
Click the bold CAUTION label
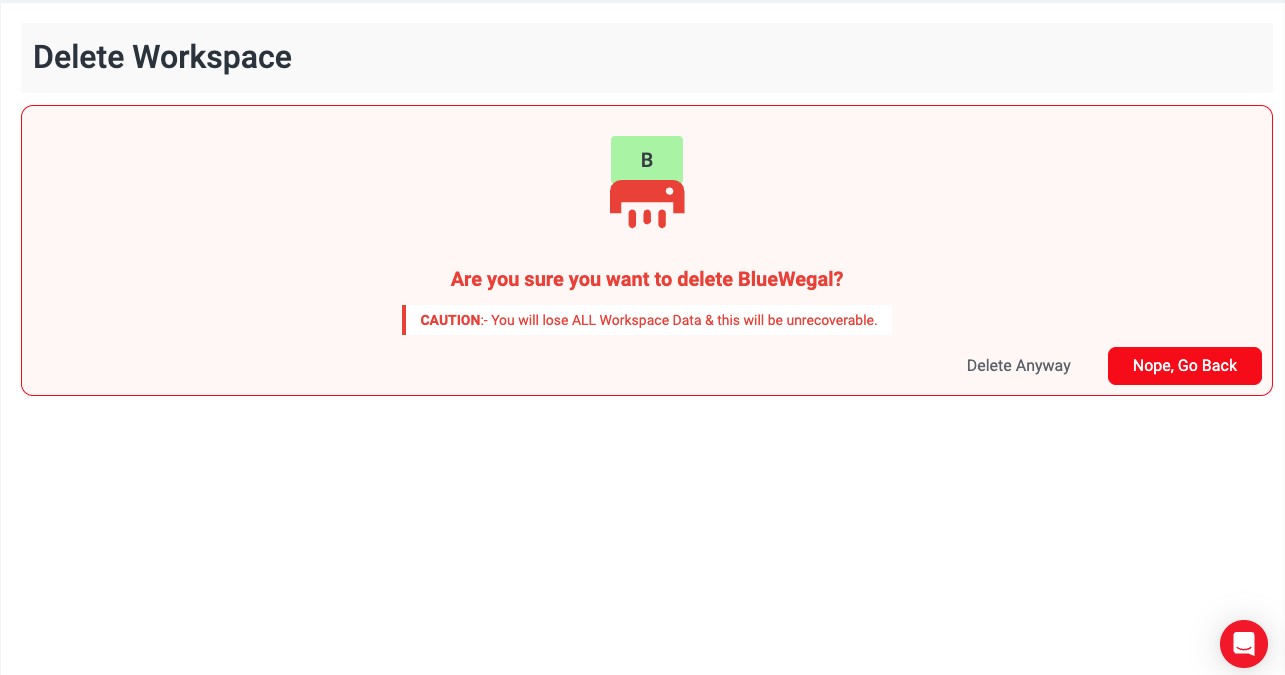click(450, 320)
